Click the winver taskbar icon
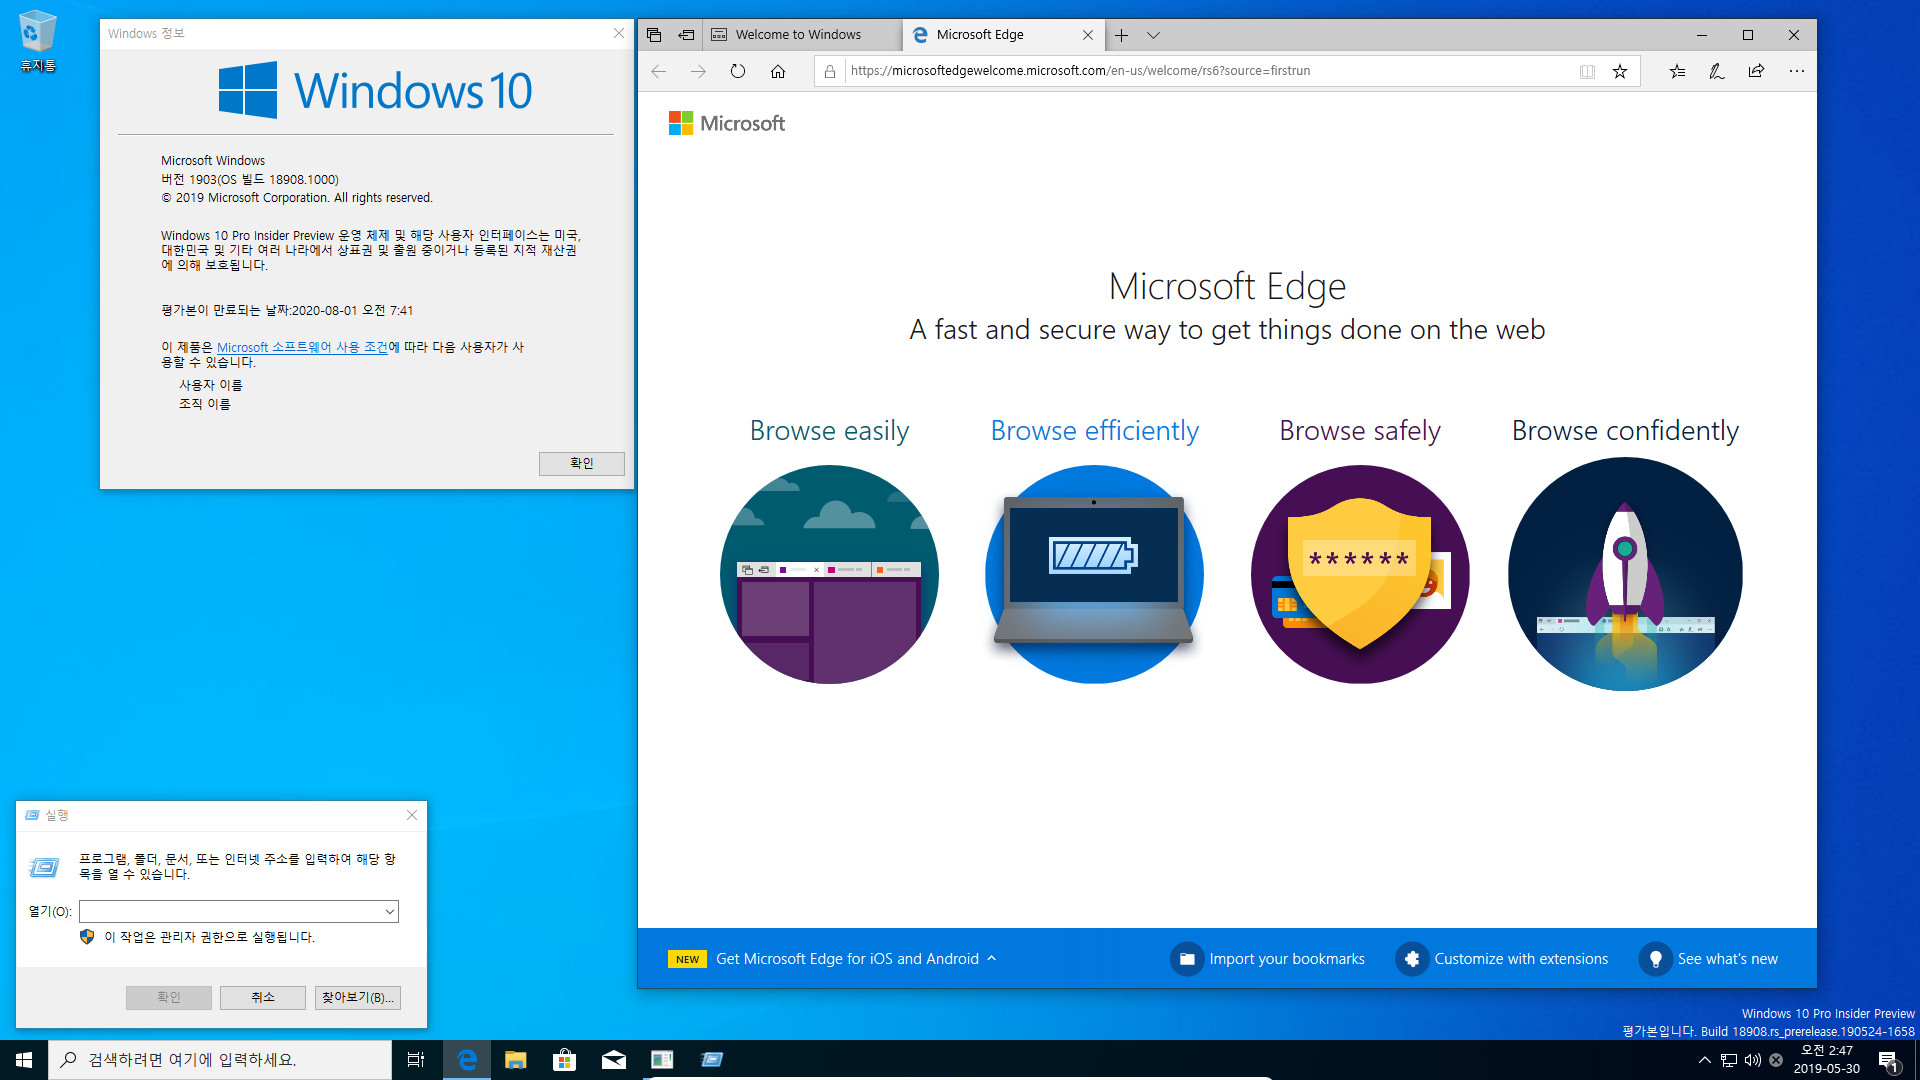 point(662,1060)
